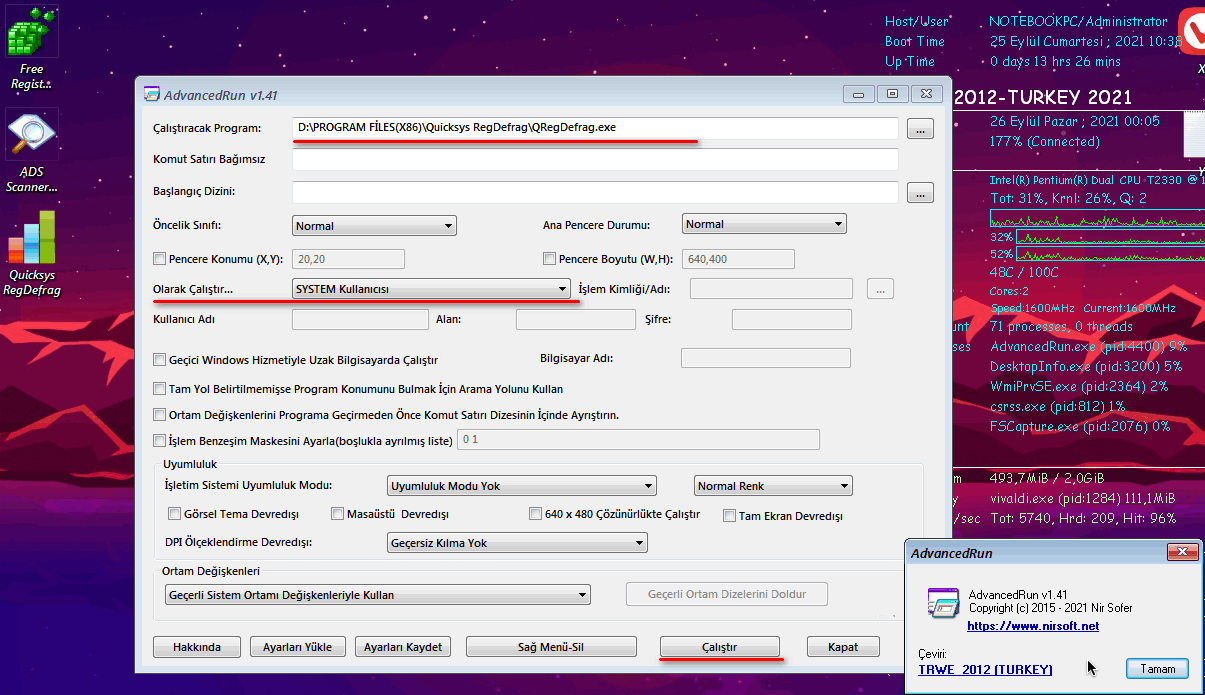Viewport: 1205px width, 695px height.
Task: Click "NOTEBOOKPC/Administrator" host text
Action: point(1078,21)
